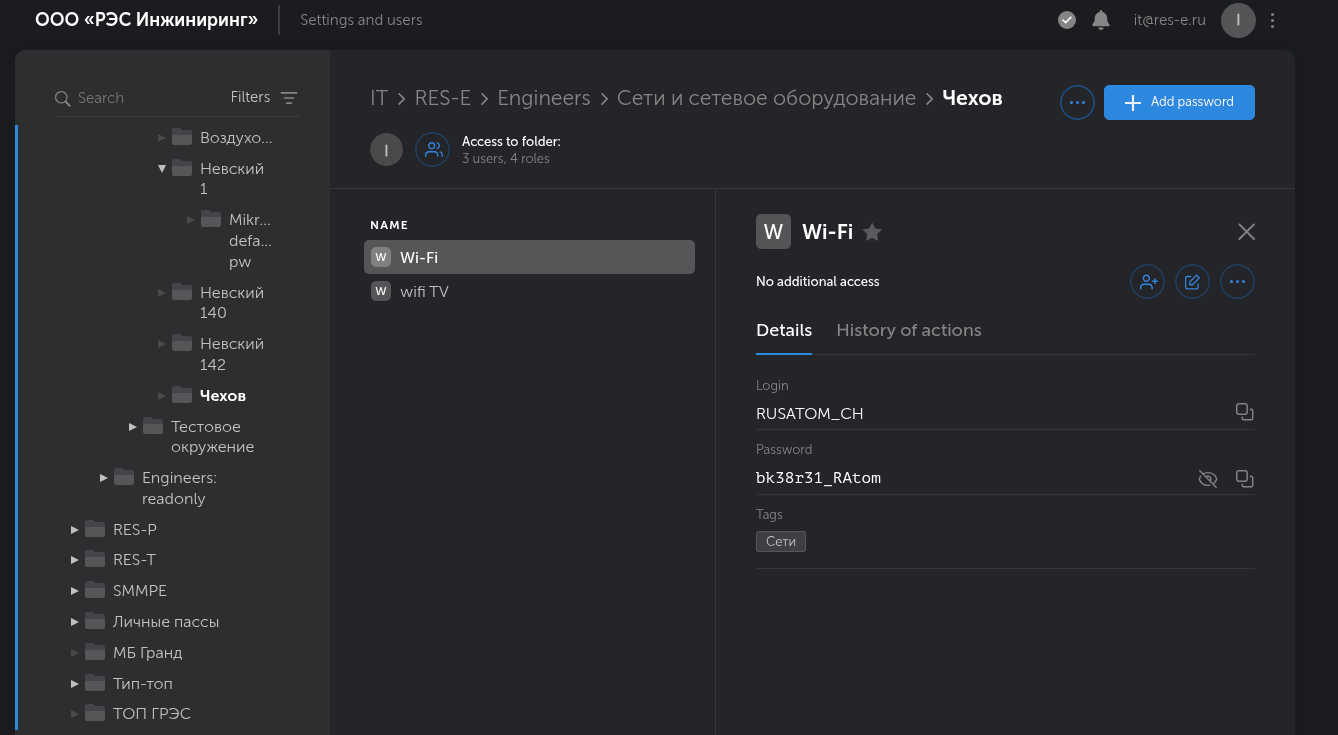Open the folder more options button beside Add password
Viewport: 1338px width, 735px height.
click(1077, 102)
